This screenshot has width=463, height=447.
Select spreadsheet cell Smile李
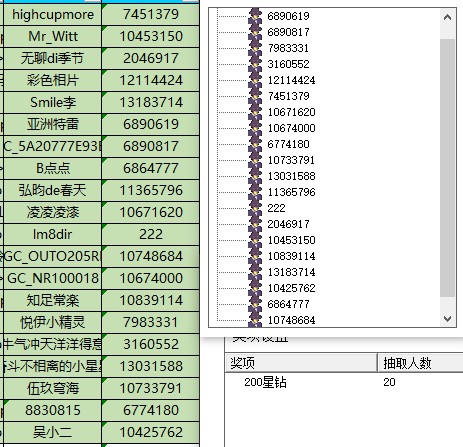(x=53, y=102)
